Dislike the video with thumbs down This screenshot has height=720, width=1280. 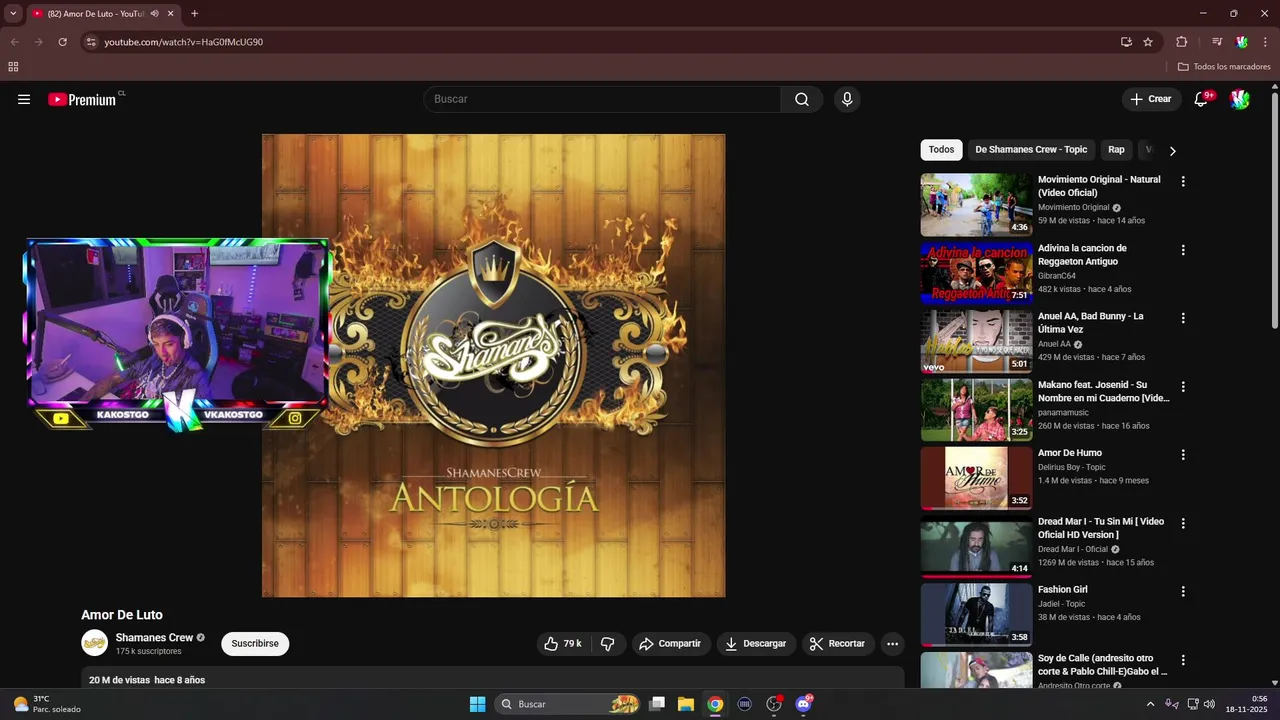(x=607, y=644)
